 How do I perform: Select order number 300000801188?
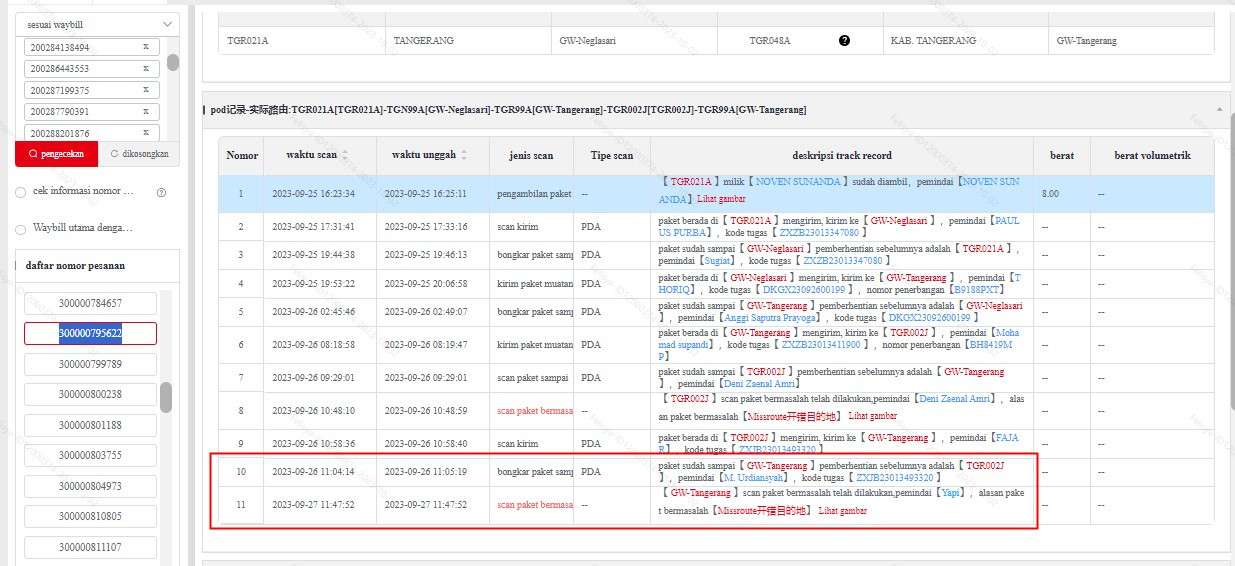pyautogui.click(x=90, y=425)
